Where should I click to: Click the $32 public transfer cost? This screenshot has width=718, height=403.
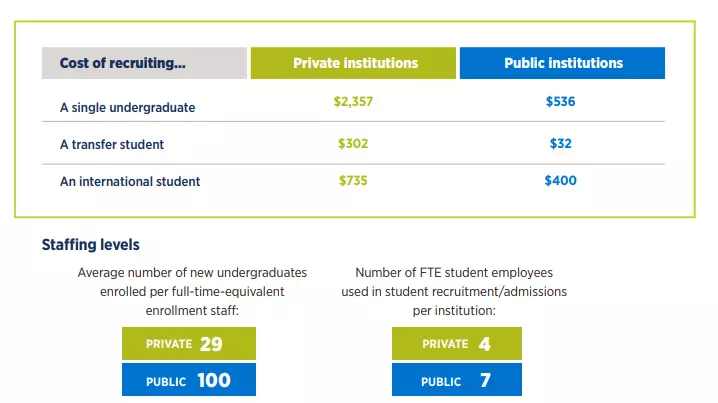[560, 144]
